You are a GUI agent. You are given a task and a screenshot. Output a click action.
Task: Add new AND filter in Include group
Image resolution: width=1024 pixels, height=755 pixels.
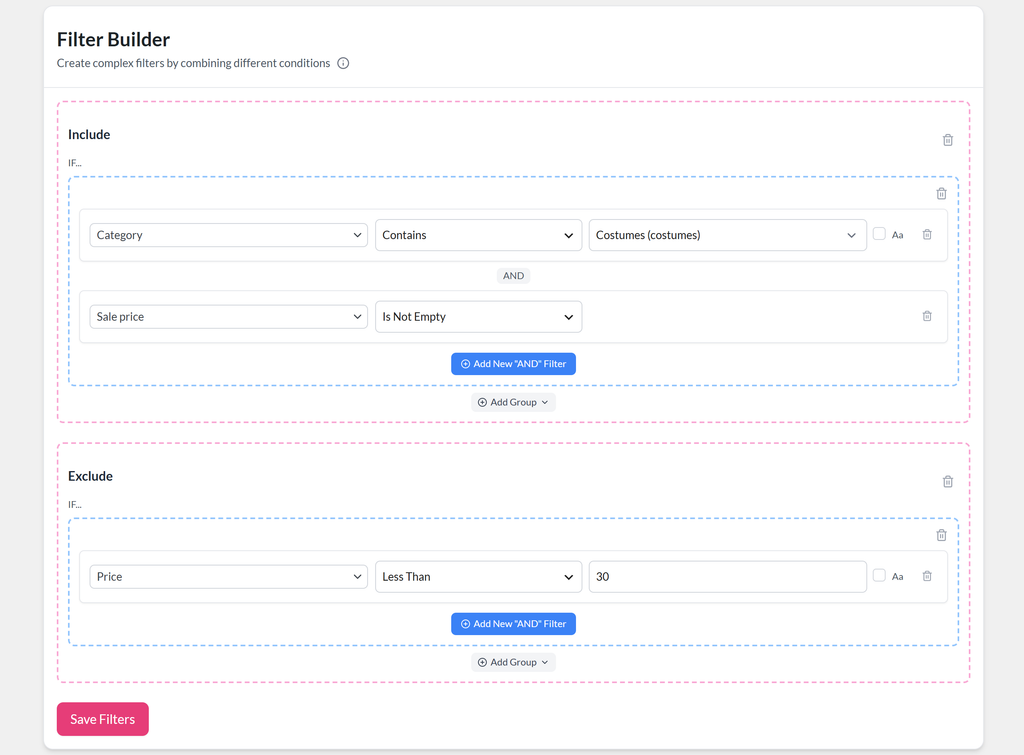tap(513, 364)
